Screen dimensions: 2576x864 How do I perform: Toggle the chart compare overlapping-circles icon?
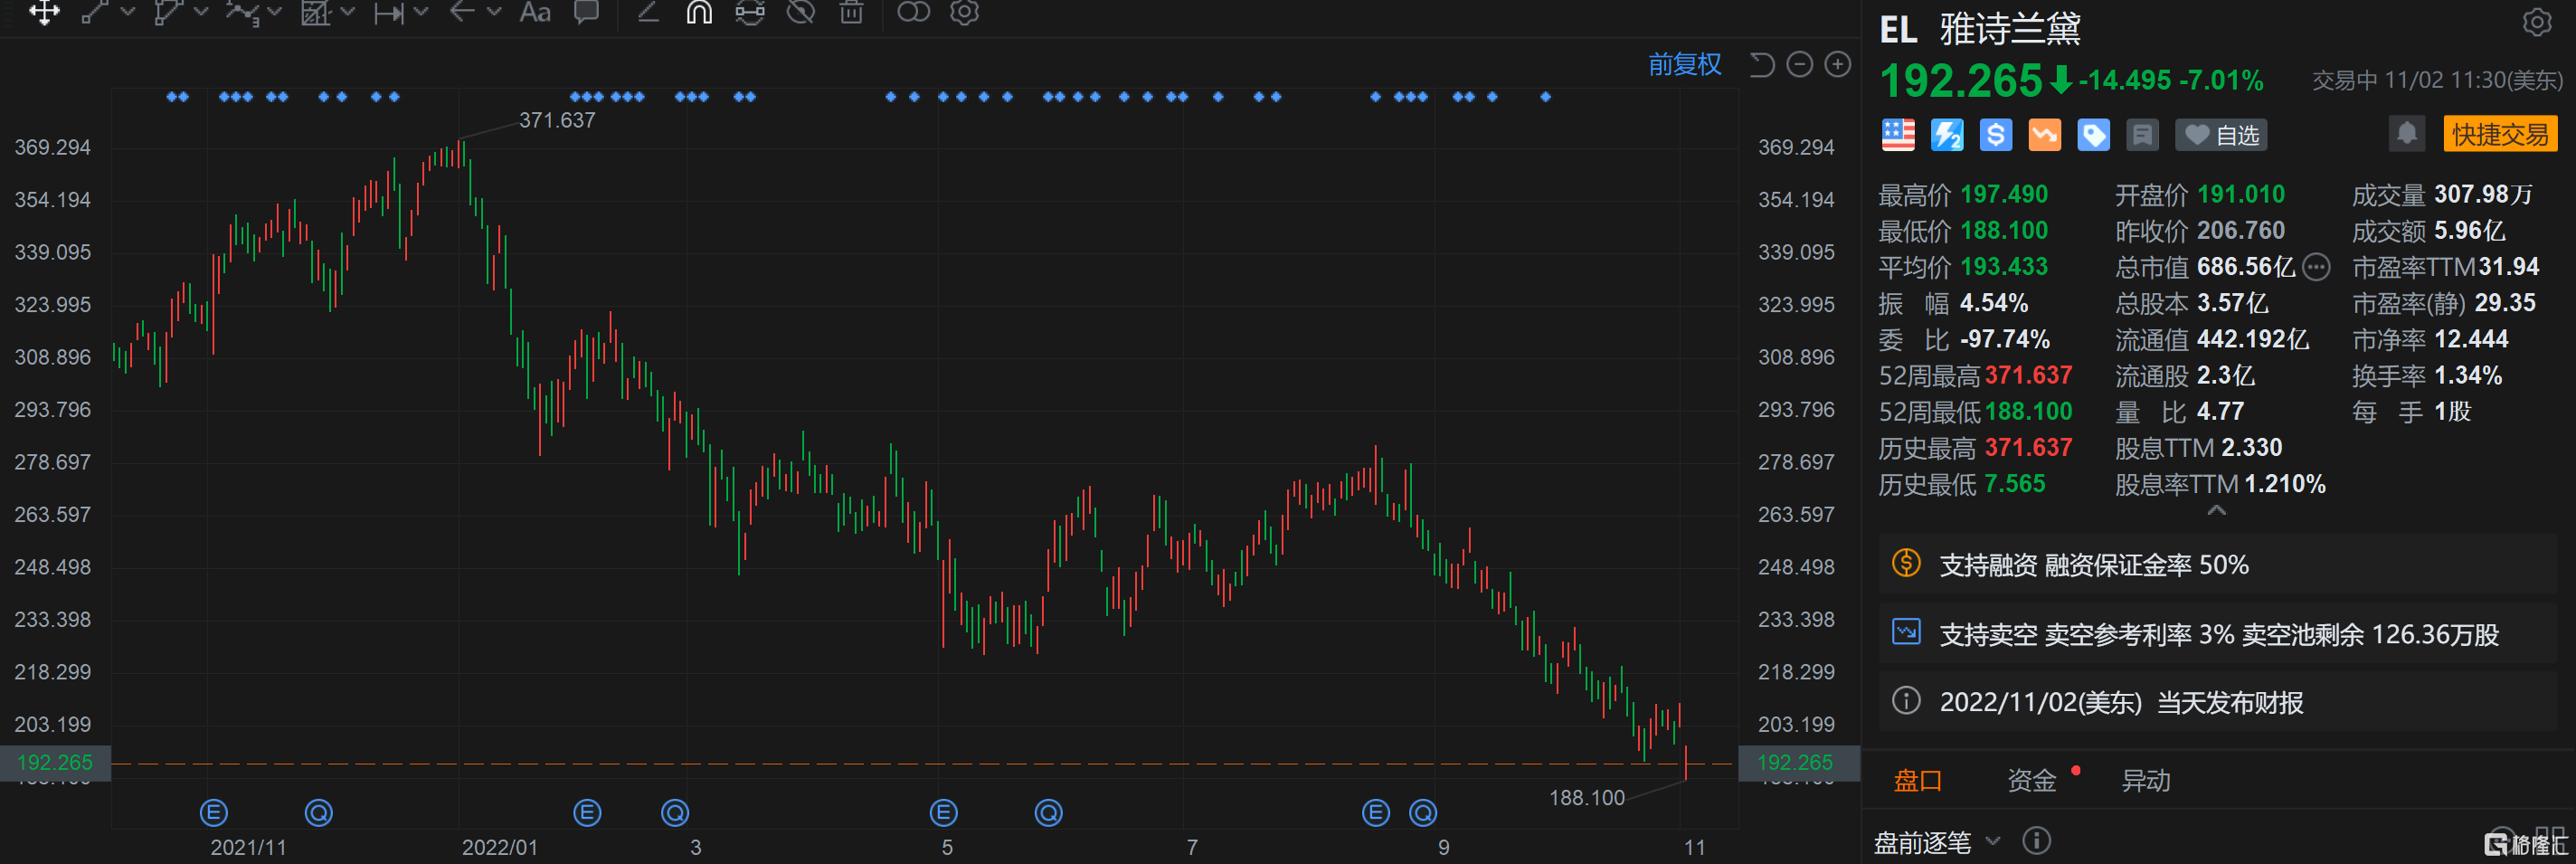[x=913, y=12]
